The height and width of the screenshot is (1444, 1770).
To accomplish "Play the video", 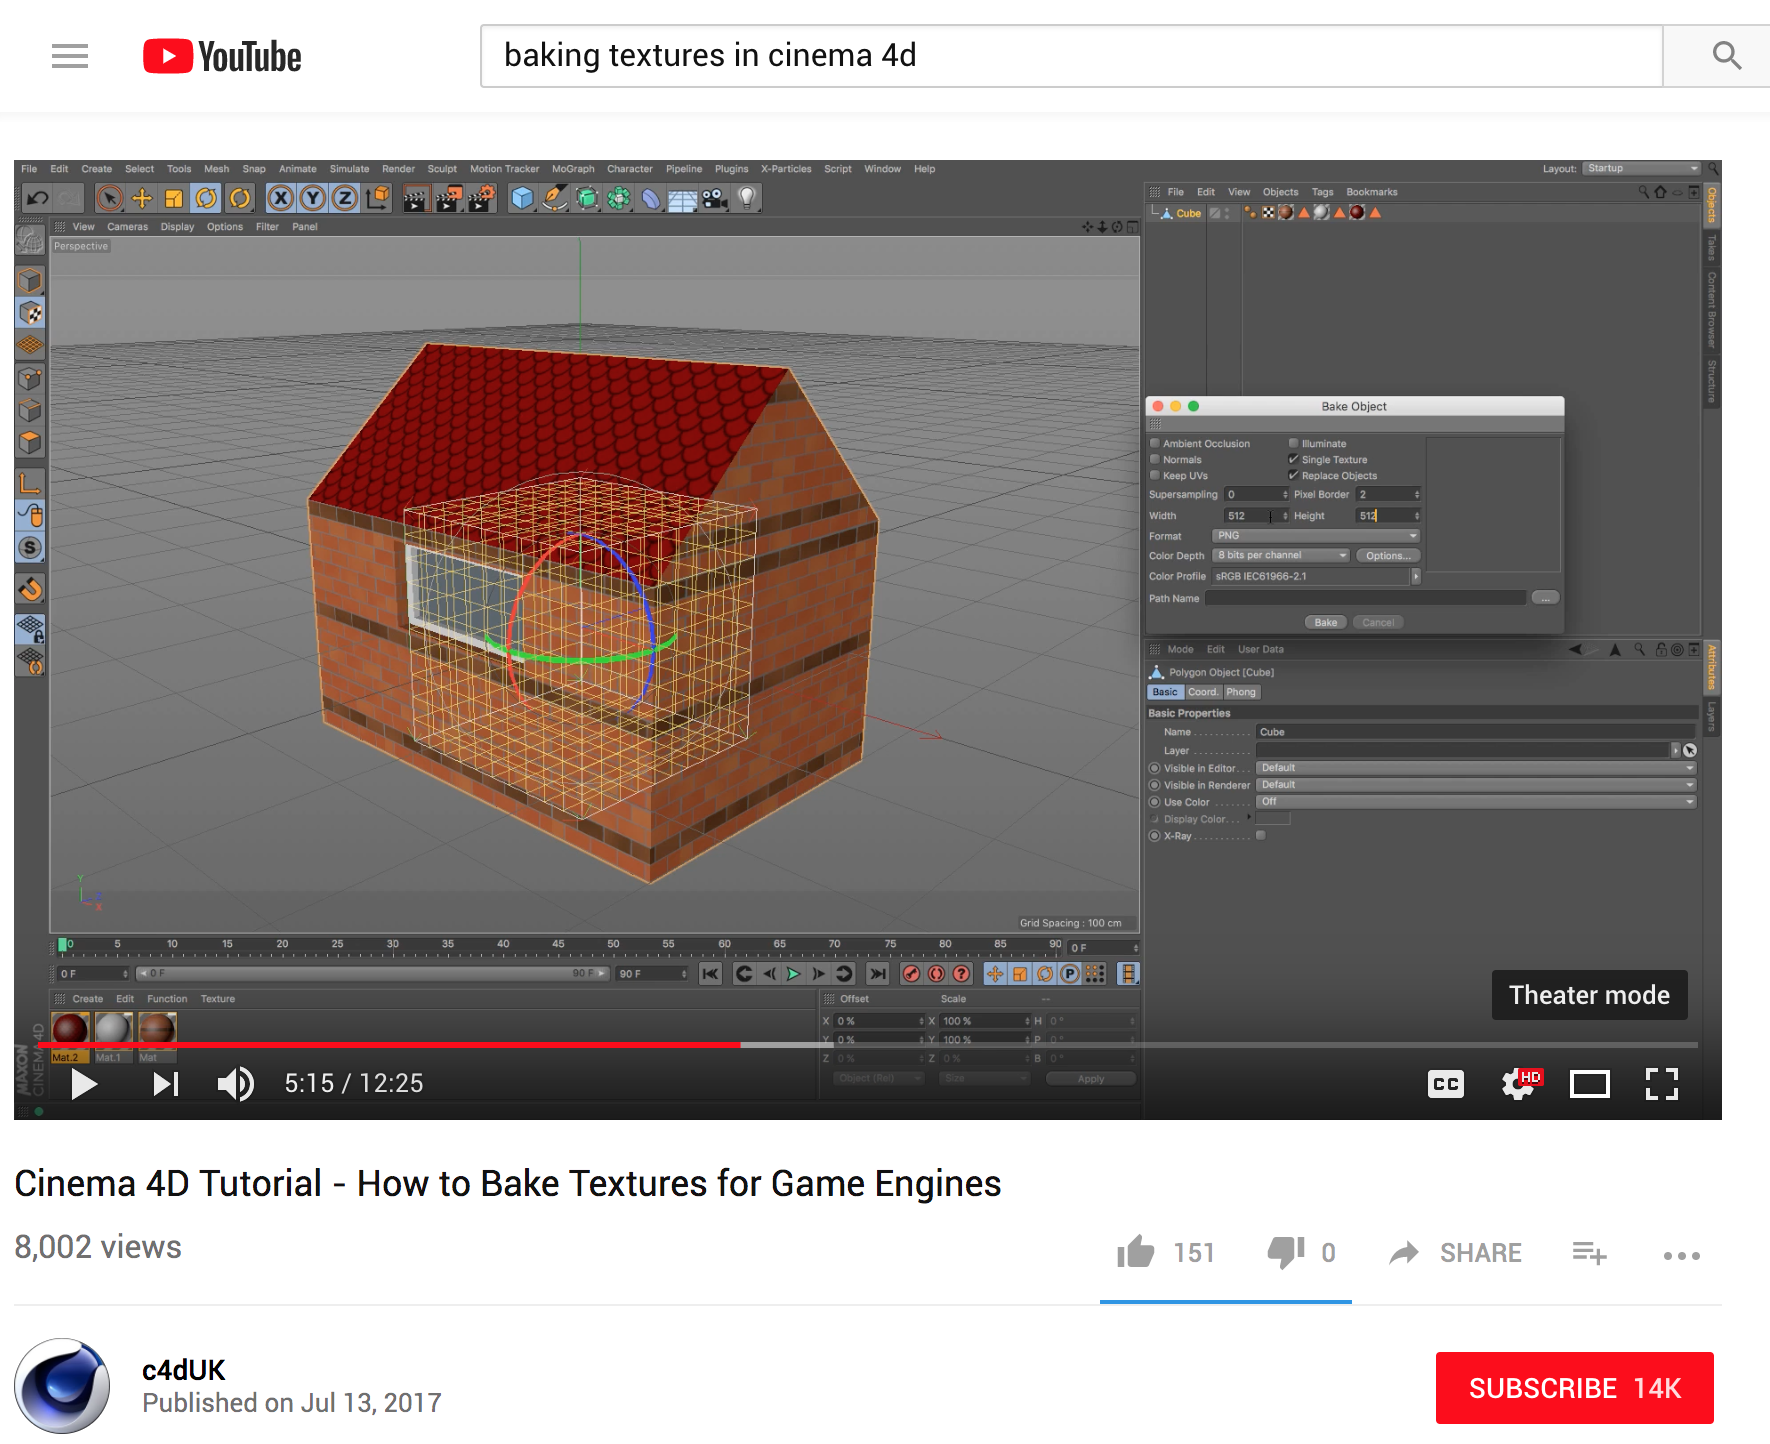I will (84, 1084).
